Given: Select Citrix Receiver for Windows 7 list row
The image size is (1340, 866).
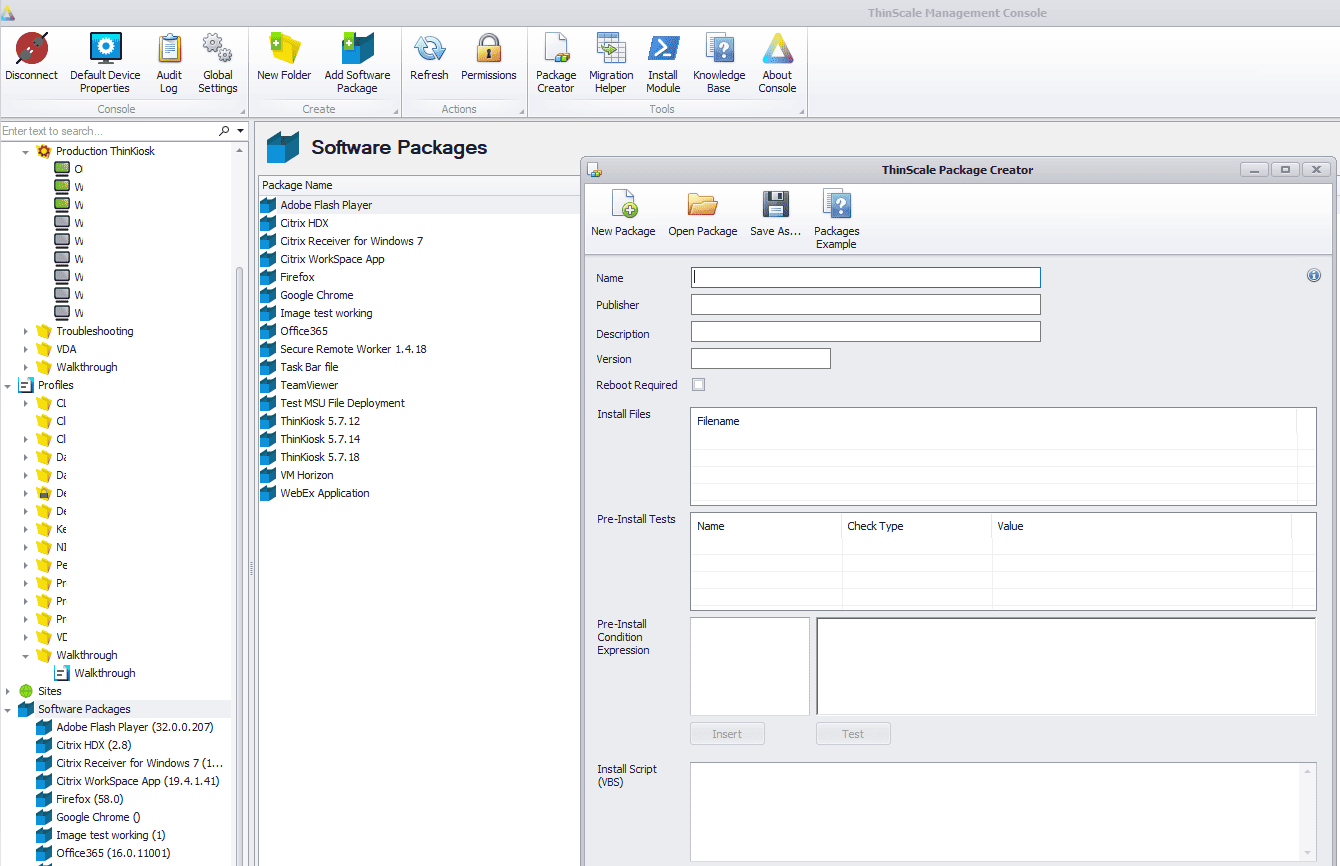Looking at the screenshot, I should coord(419,241).
